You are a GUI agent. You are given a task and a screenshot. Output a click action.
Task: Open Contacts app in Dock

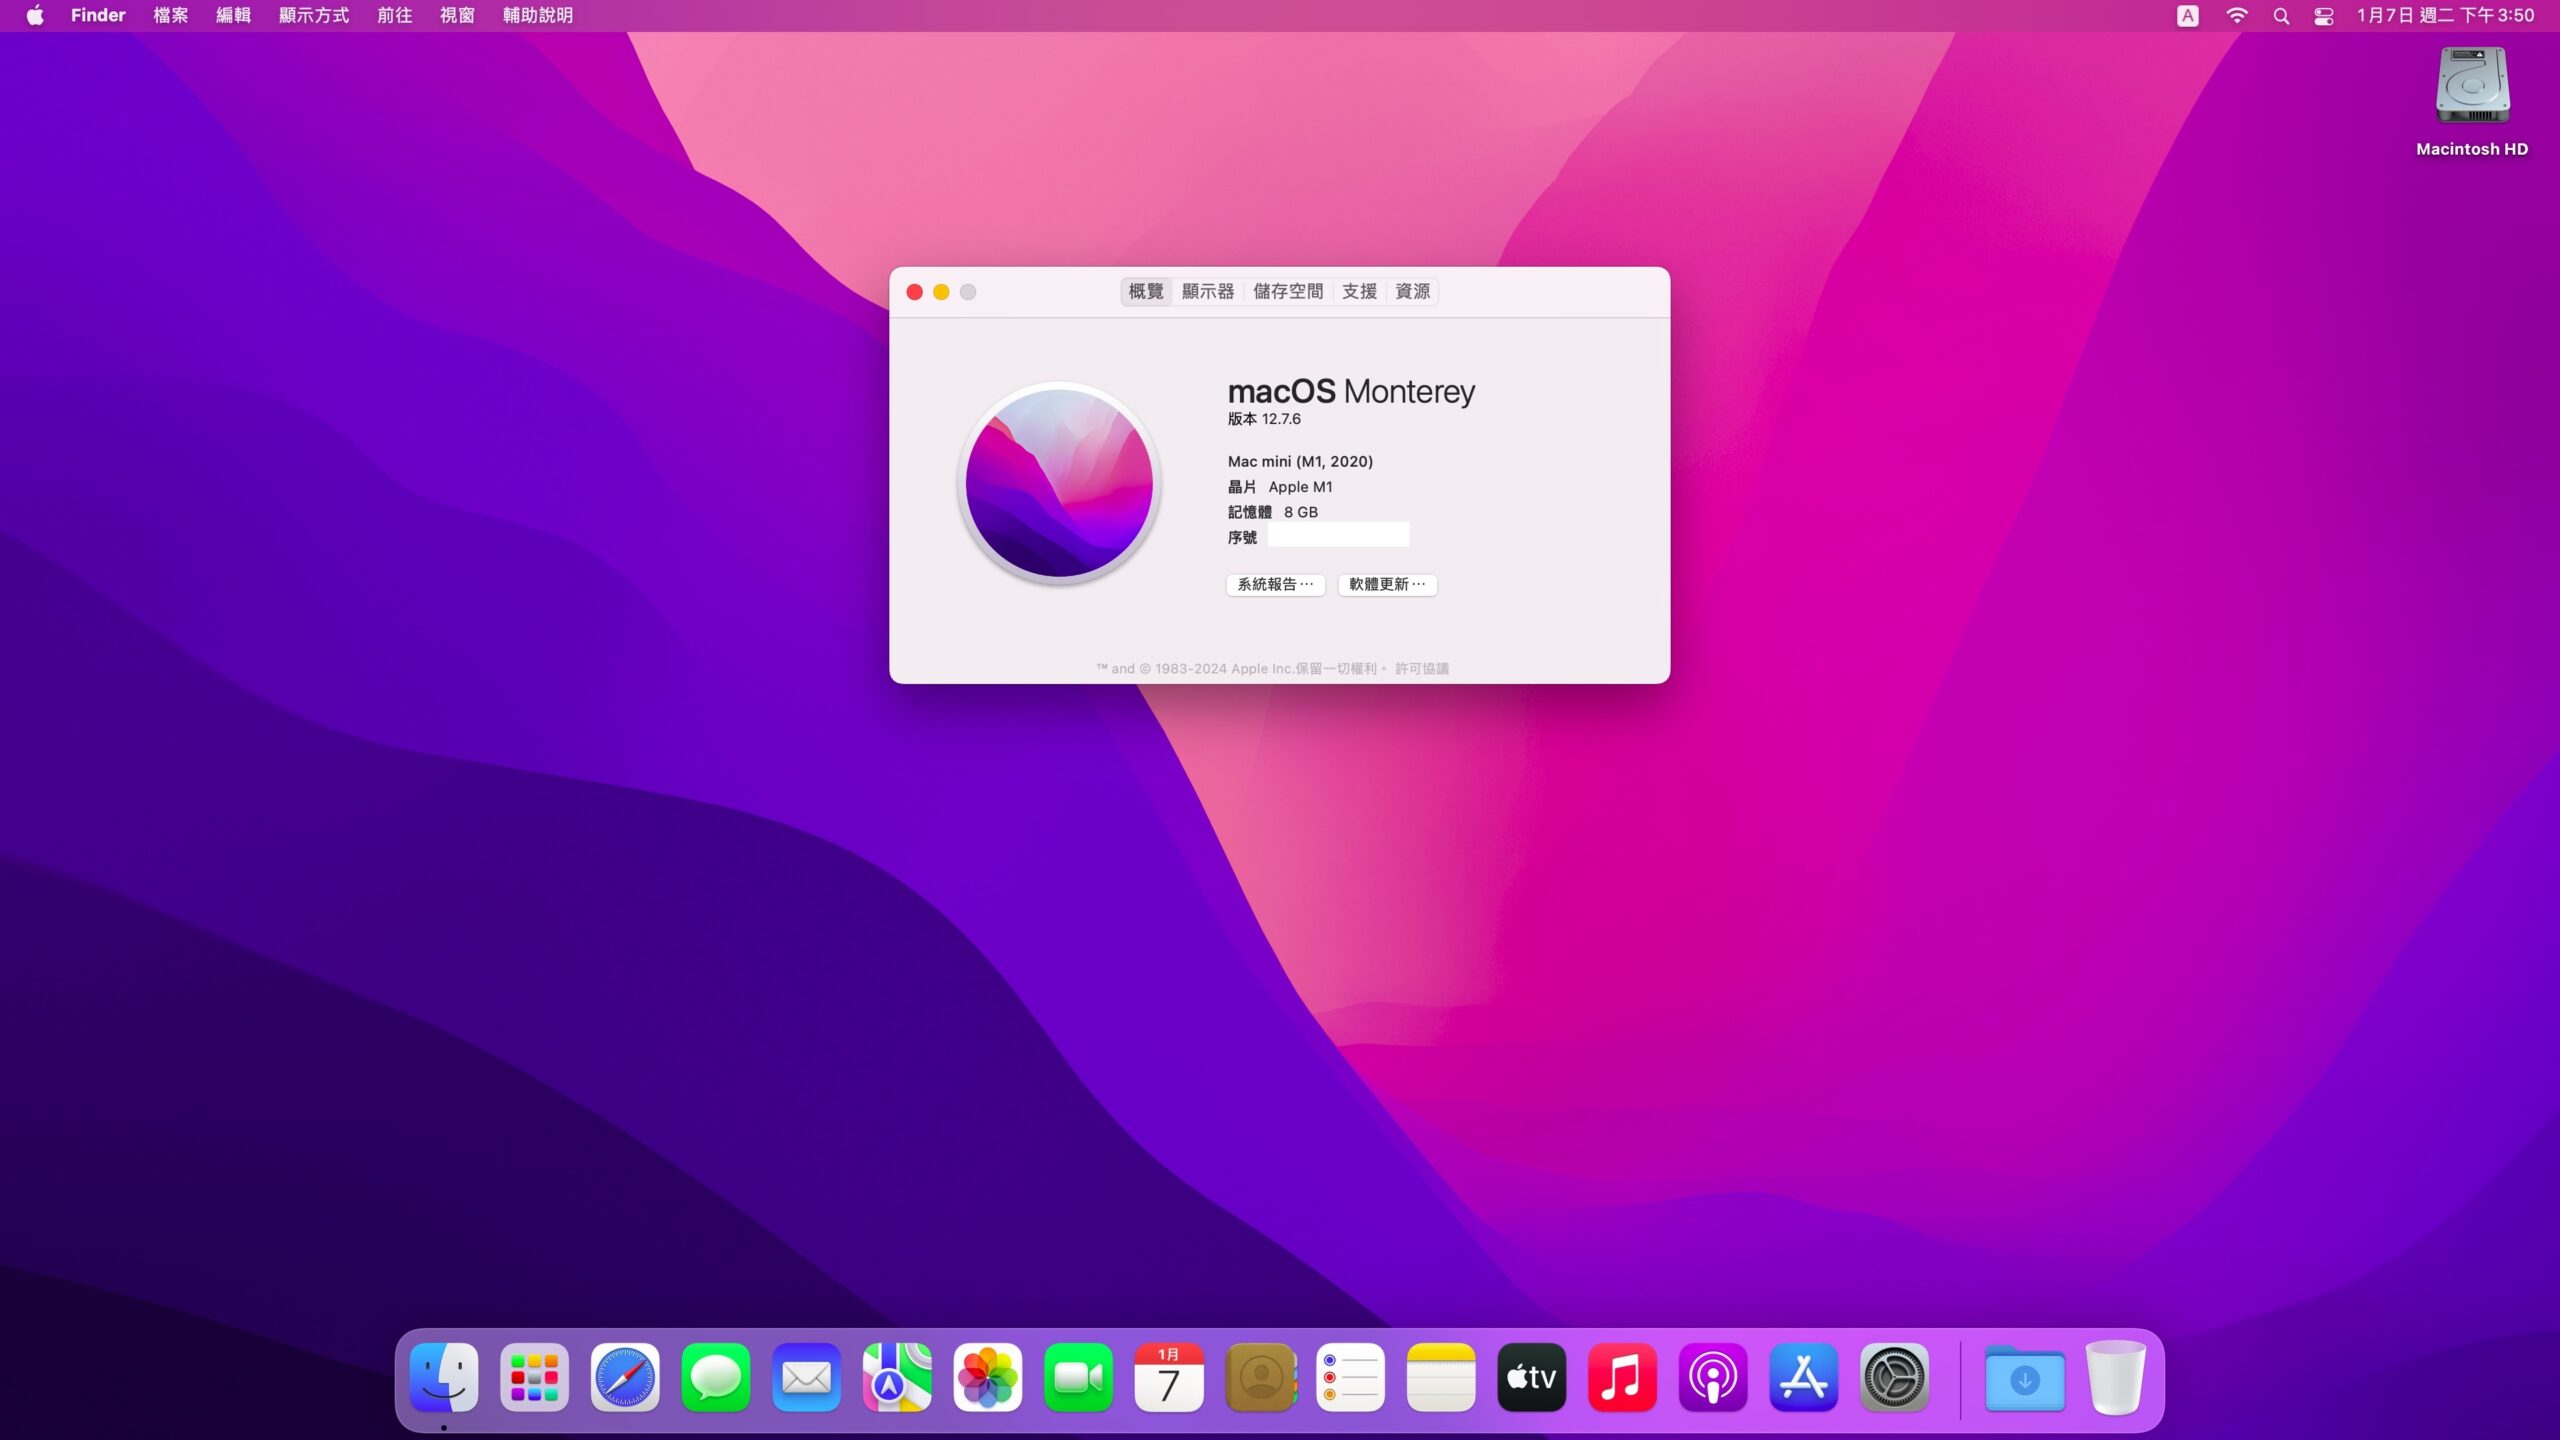point(1260,1378)
